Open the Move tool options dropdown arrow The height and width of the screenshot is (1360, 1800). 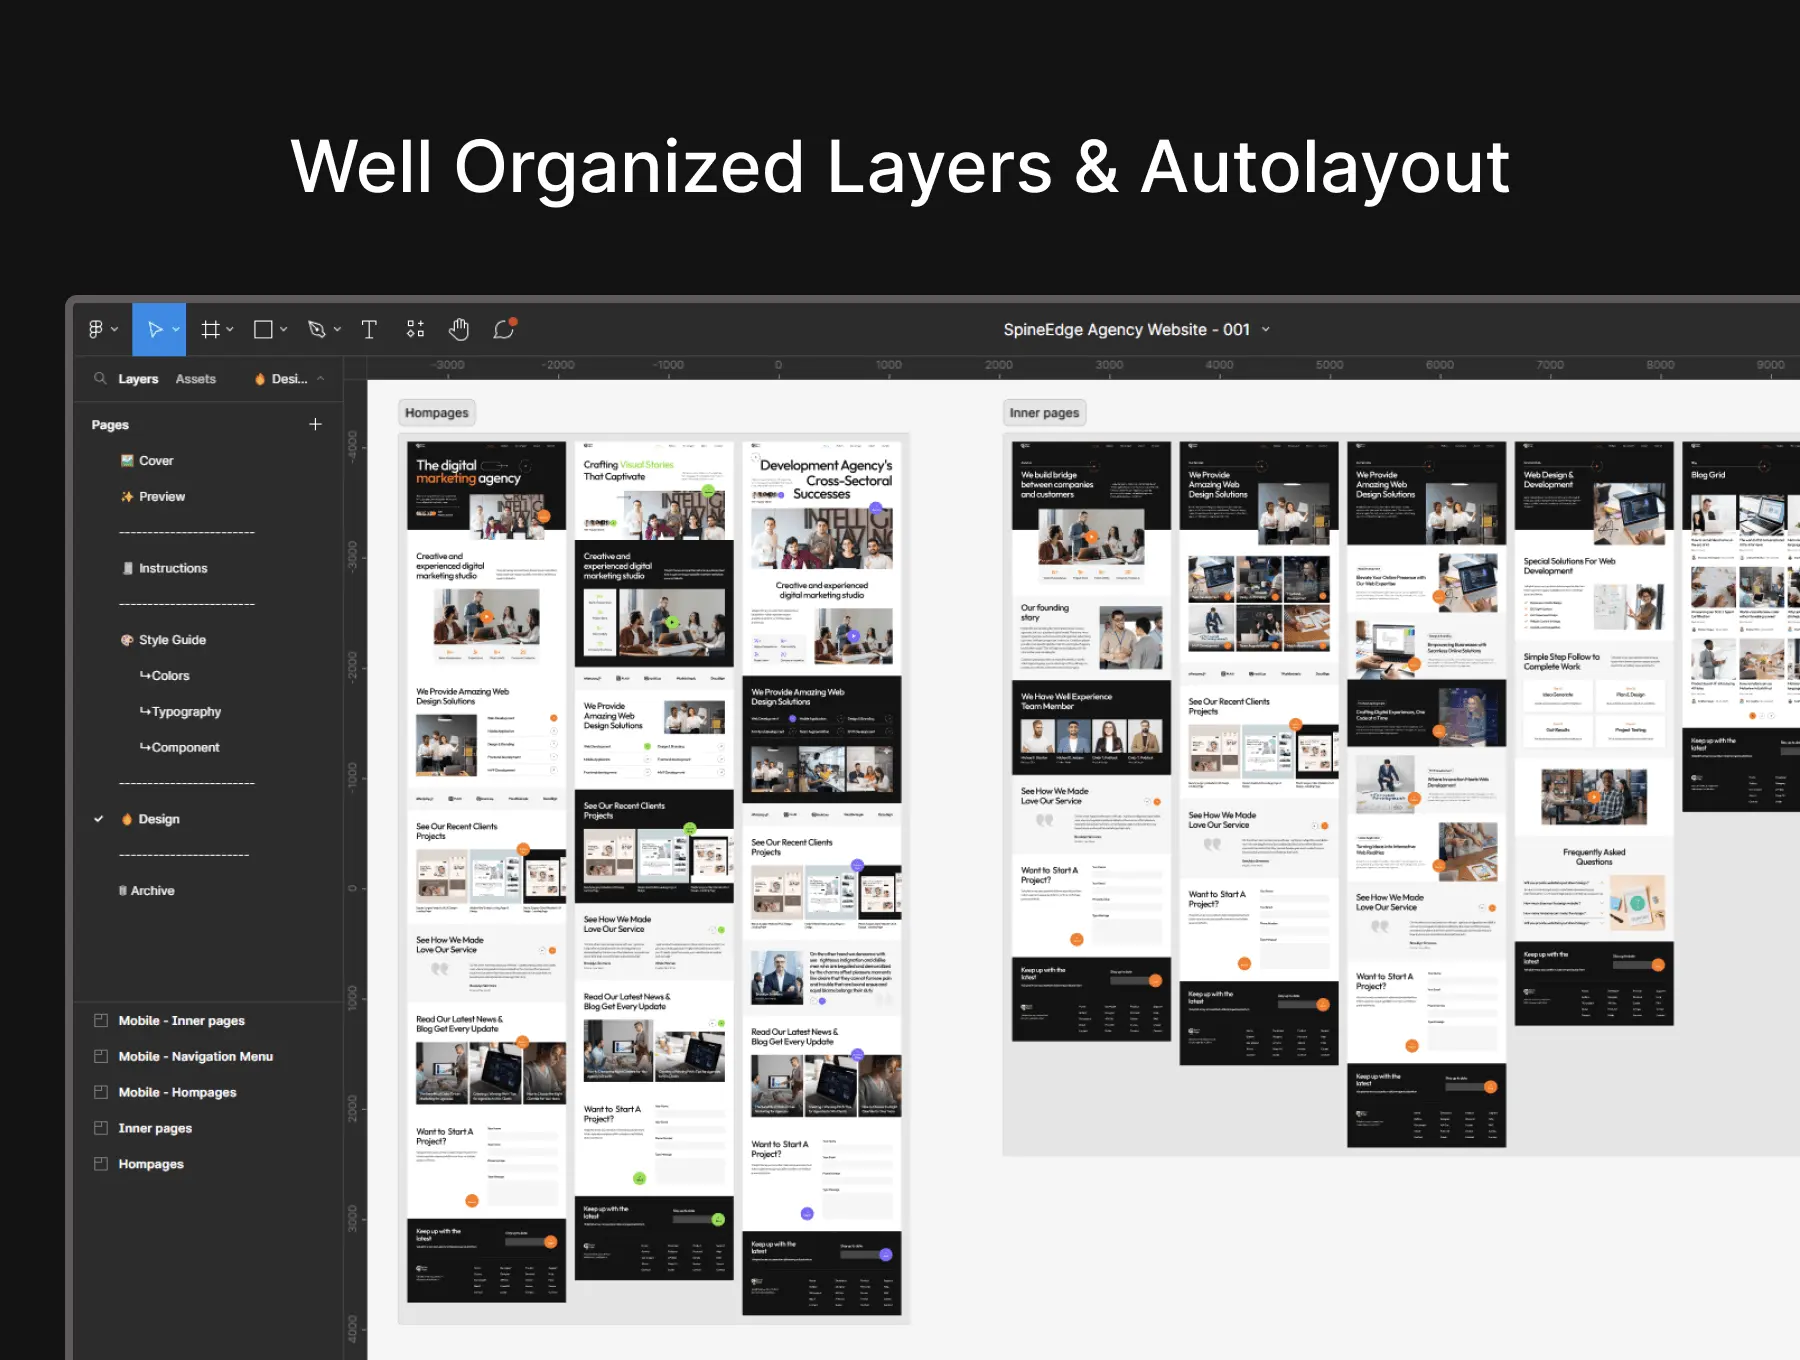[x=176, y=329]
